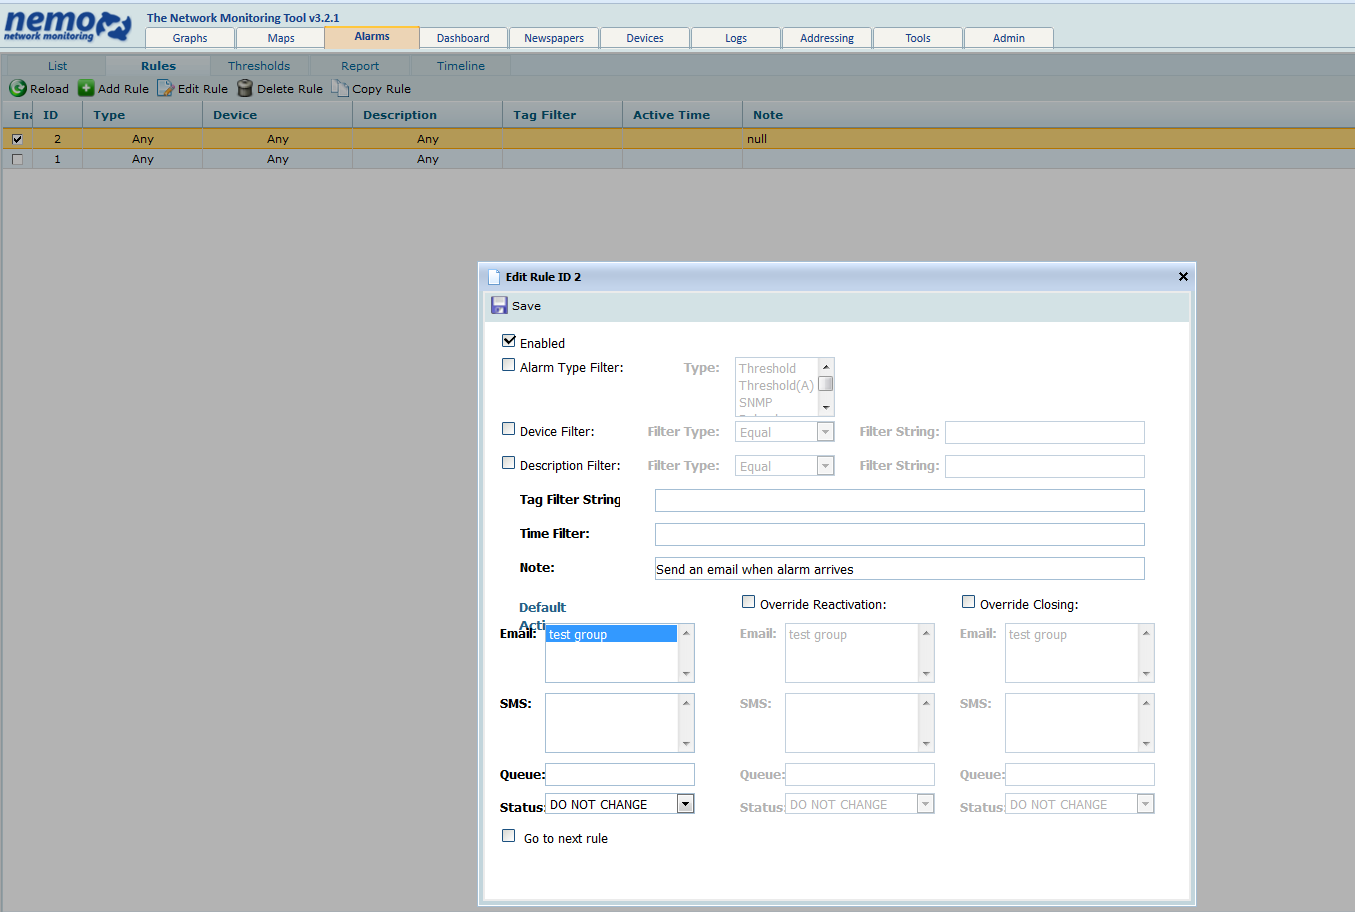The width and height of the screenshot is (1355, 912).
Task: Click the Reload icon in the toolbar
Action: [17, 89]
